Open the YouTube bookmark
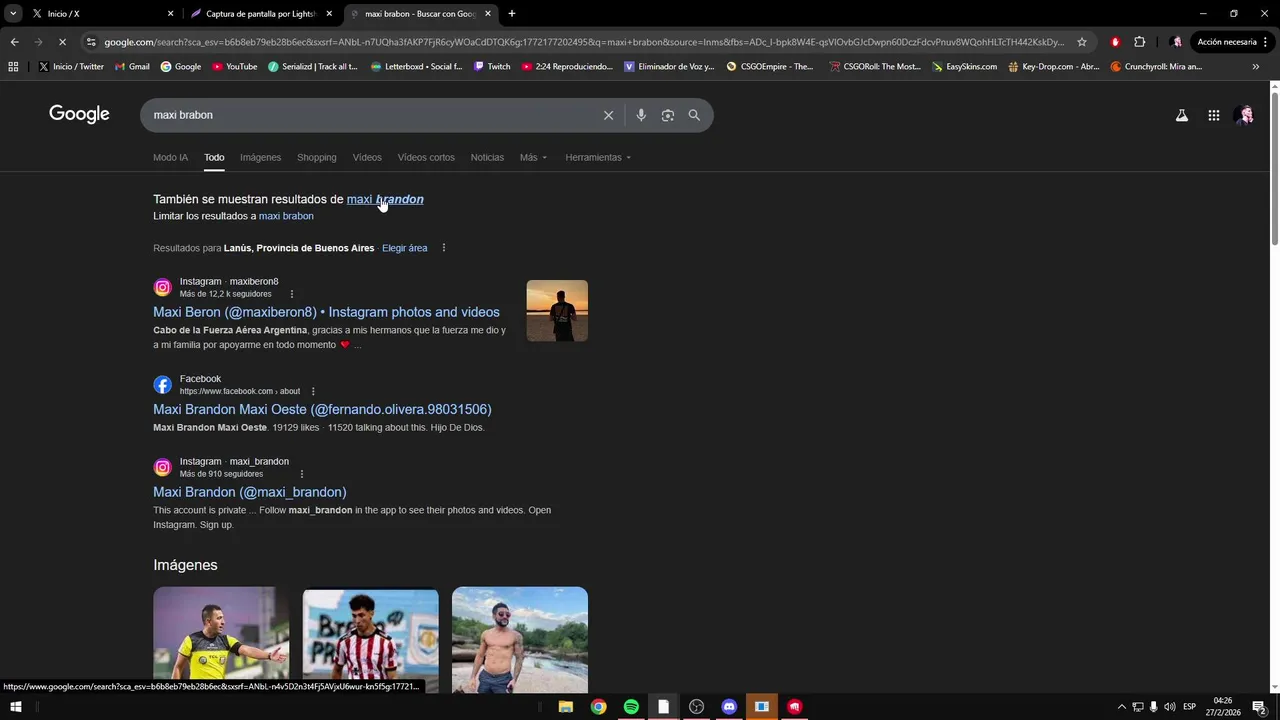The width and height of the screenshot is (1280, 720). tap(234, 67)
